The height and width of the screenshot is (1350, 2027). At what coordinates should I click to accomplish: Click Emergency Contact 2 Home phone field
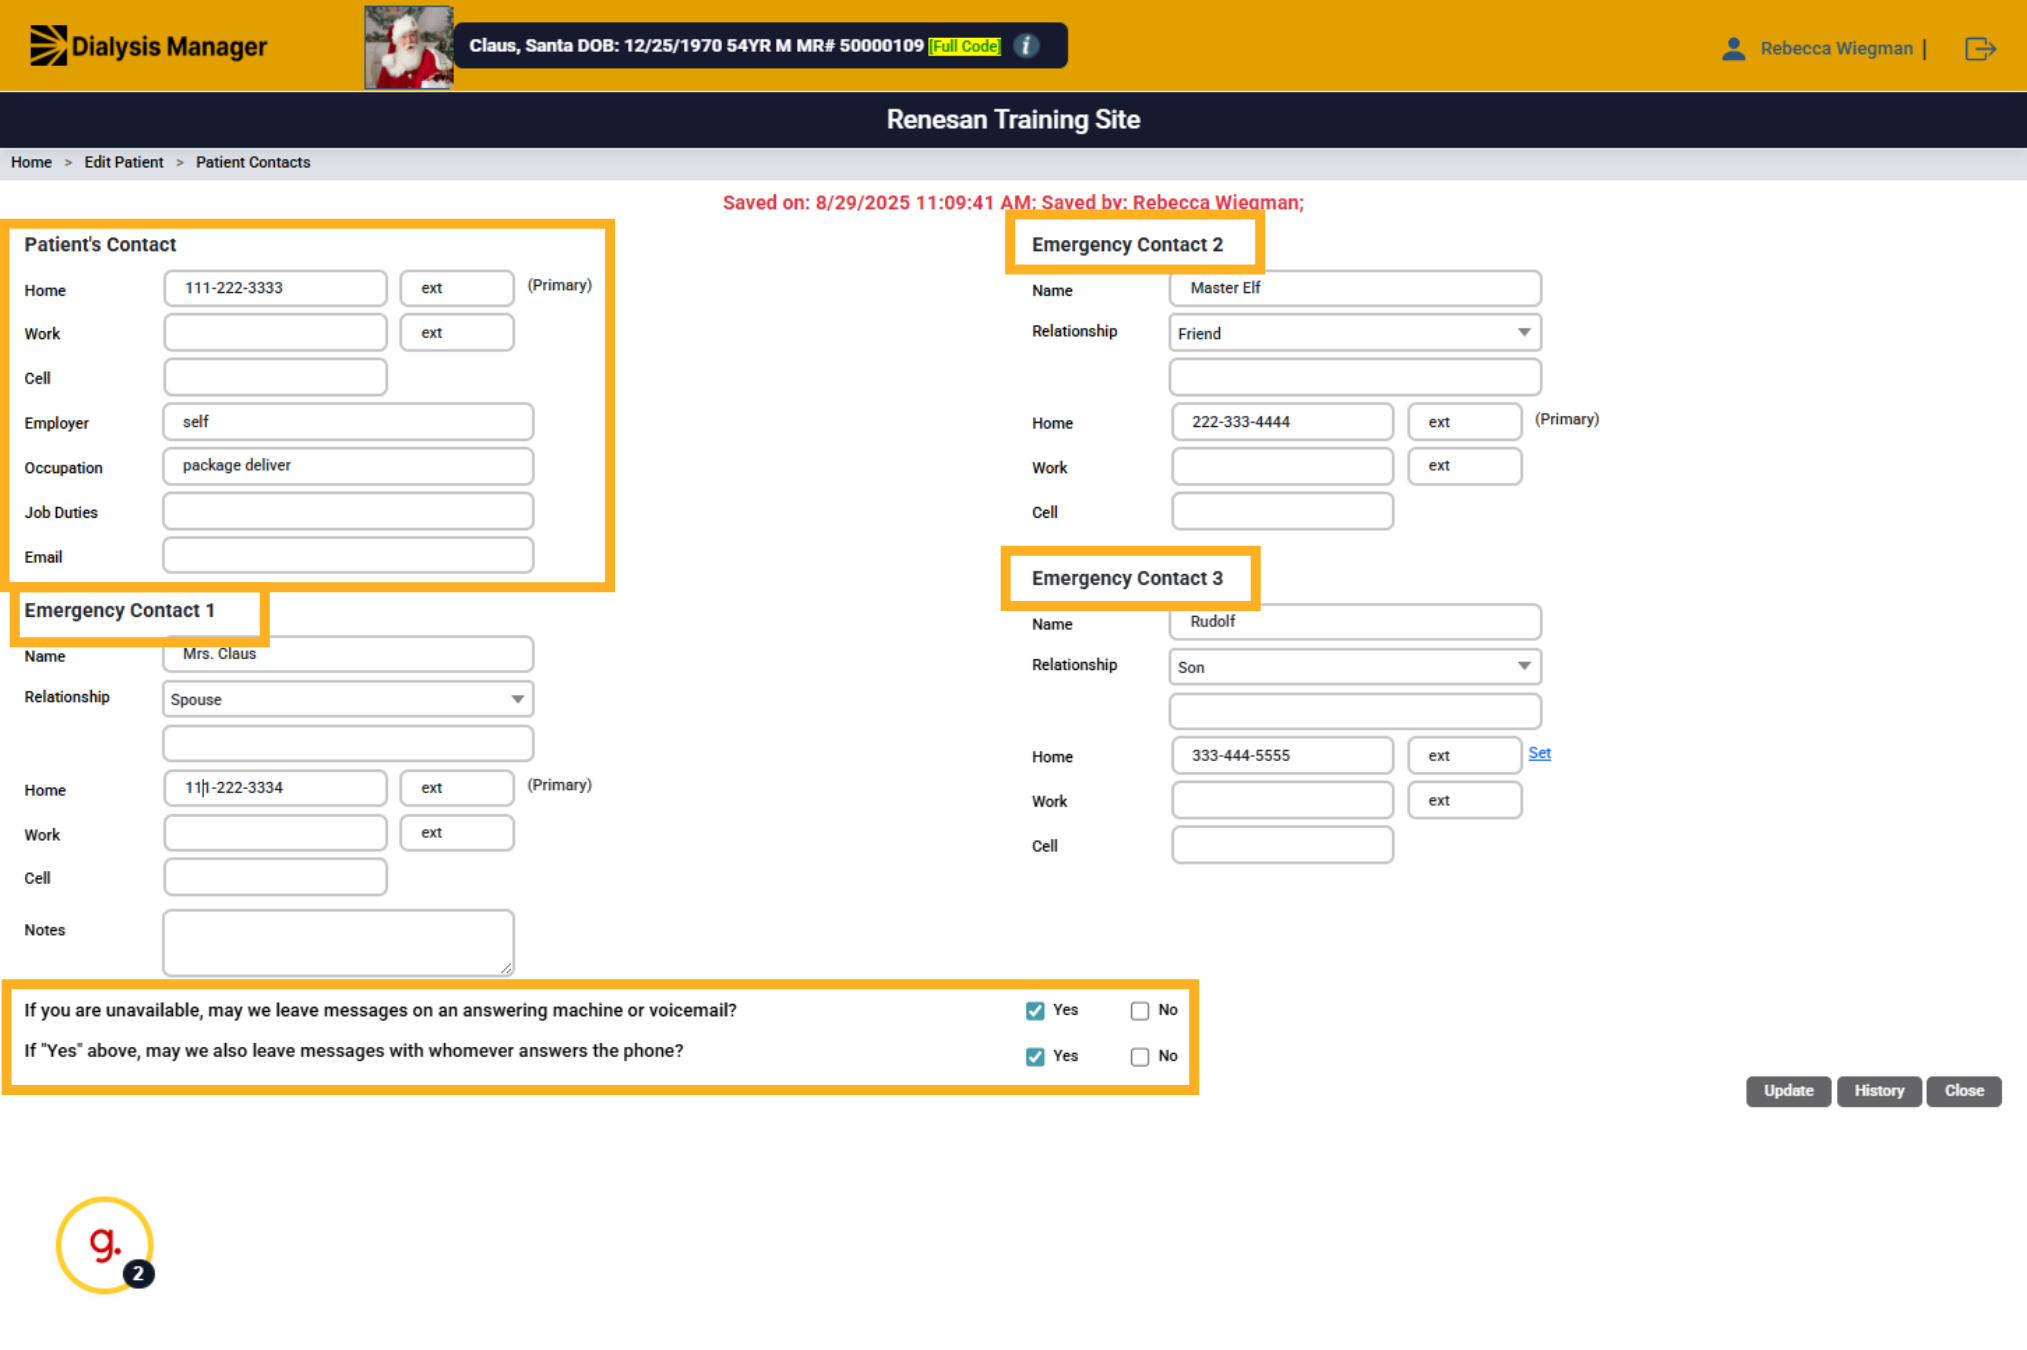(1282, 422)
